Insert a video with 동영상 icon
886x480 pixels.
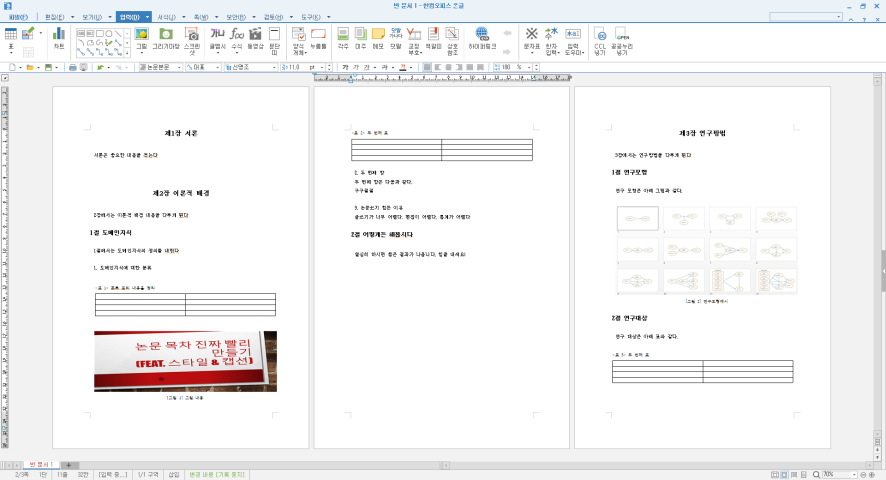pyautogui.click(x=255, y=38)
